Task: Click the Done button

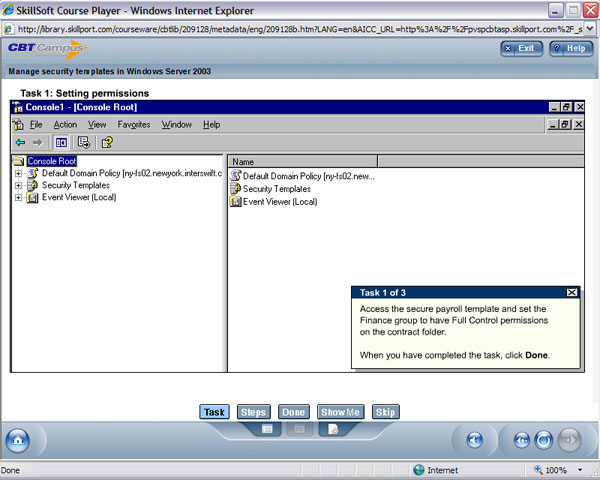Action: [293, 412]
